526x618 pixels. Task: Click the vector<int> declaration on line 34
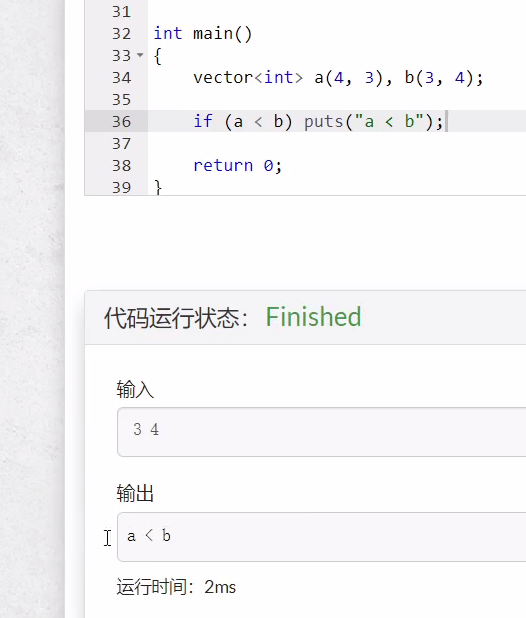click(338, 78)
